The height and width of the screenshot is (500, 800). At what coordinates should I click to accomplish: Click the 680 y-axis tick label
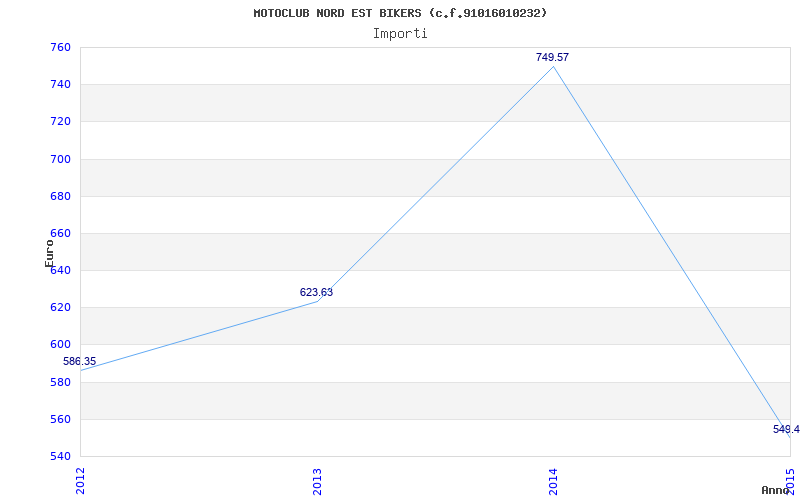[60, 196]
